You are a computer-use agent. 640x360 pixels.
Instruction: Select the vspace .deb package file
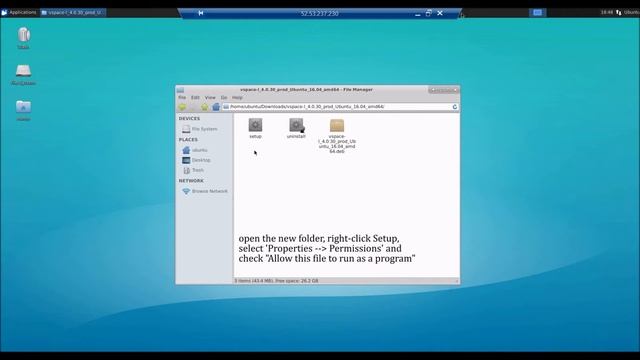337,125
